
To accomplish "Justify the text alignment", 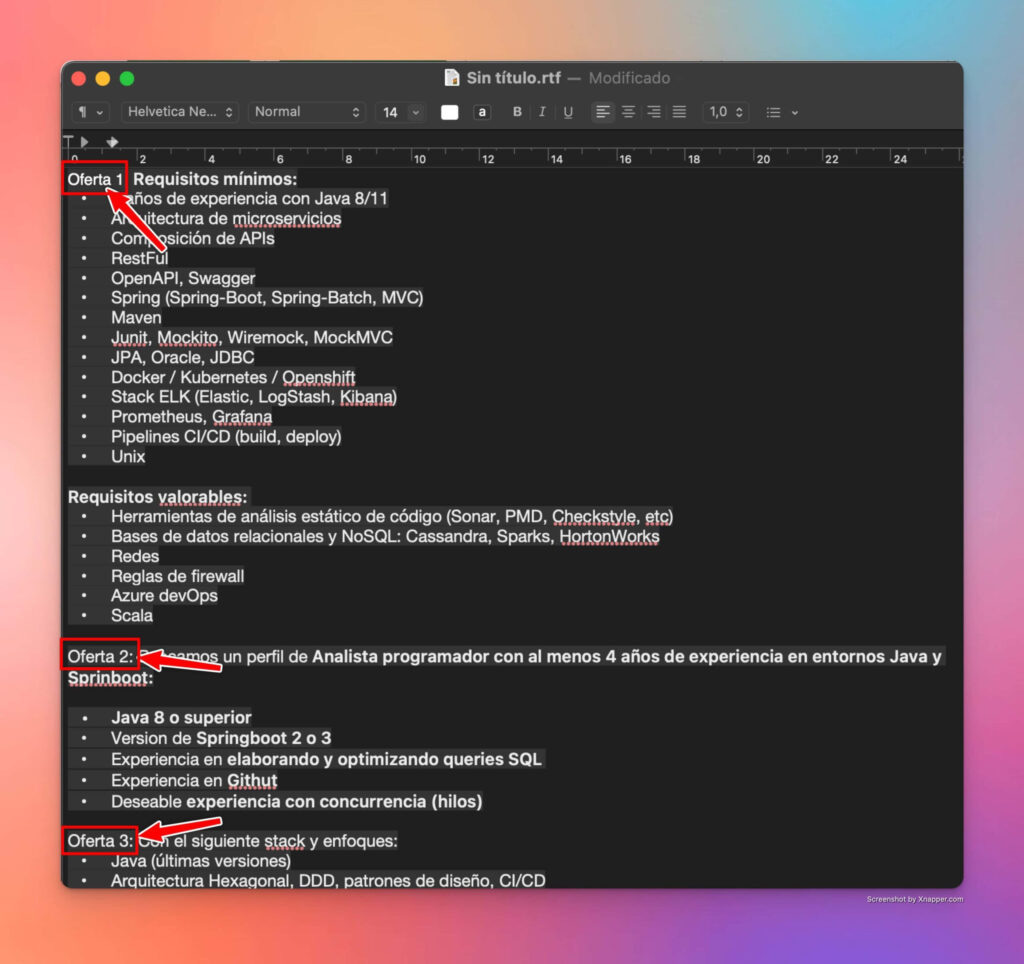I will (679, 112).
